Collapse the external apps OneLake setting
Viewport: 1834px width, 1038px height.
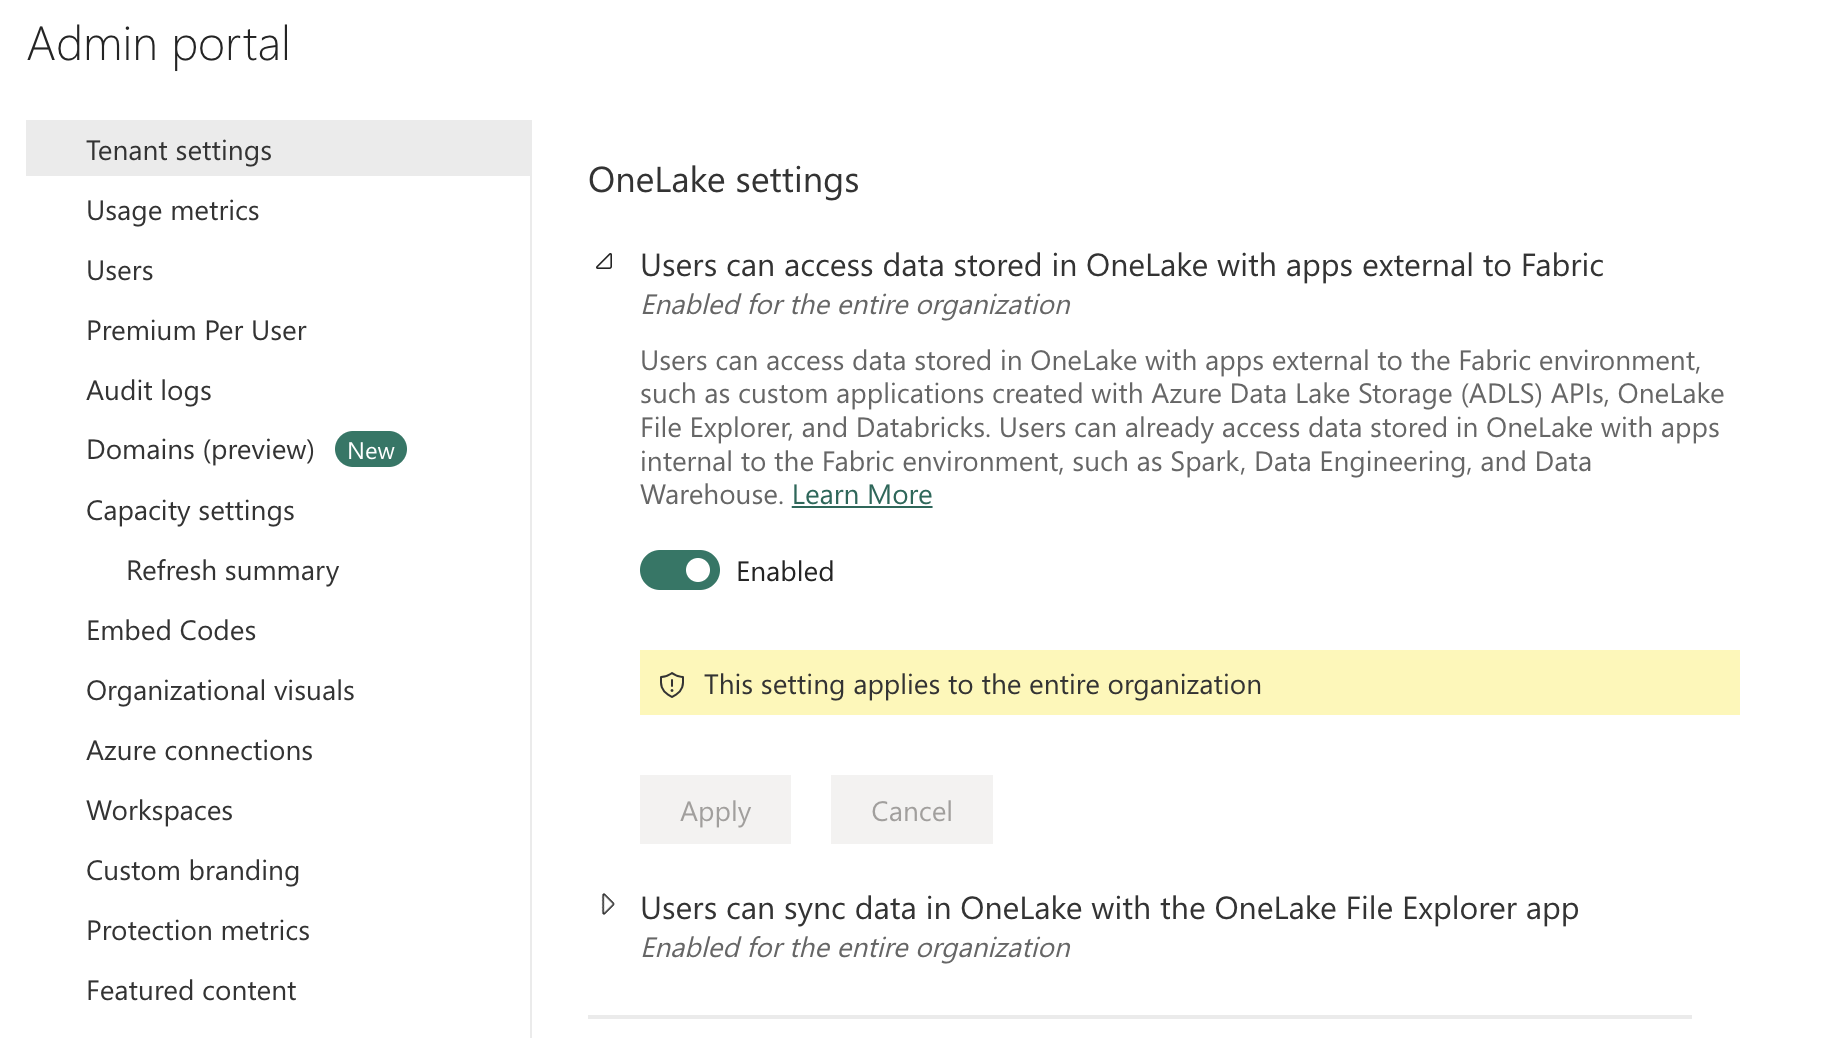(606, 261)
